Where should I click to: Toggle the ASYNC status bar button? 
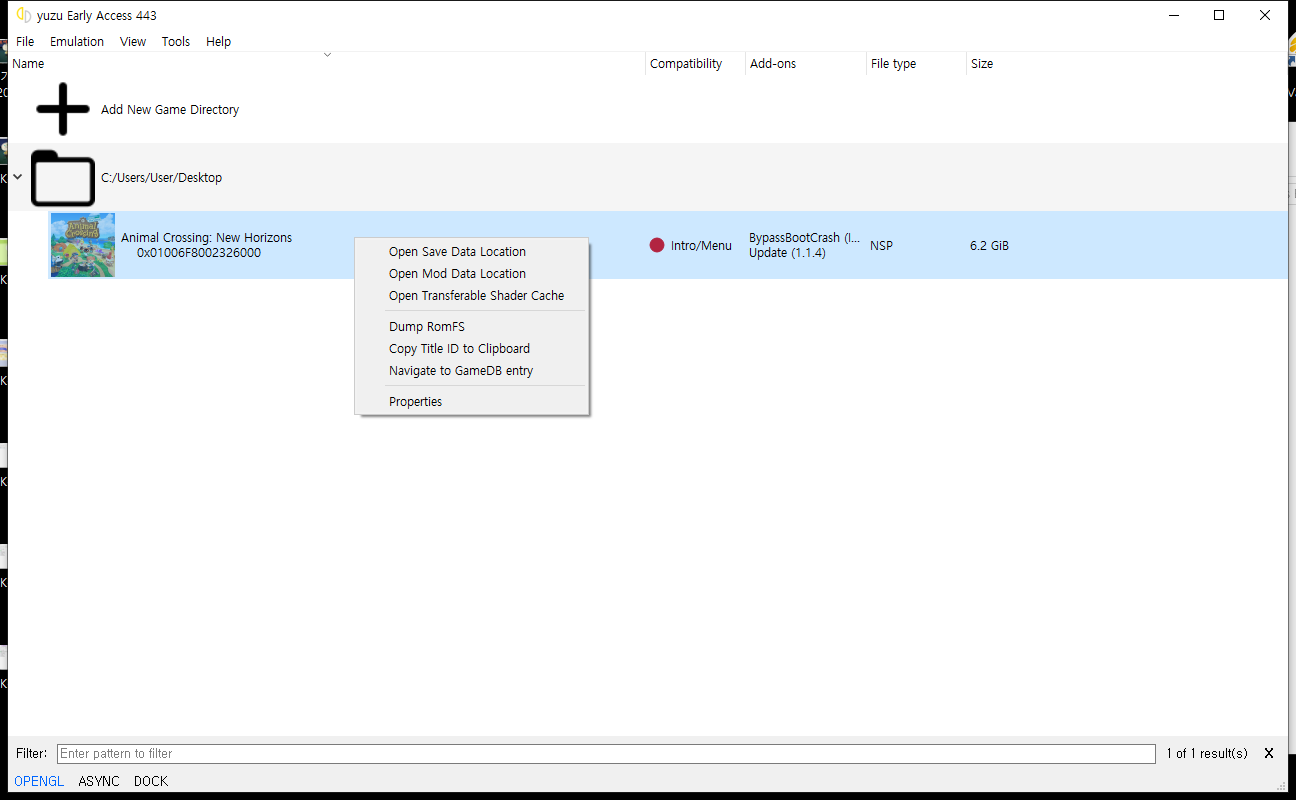(99, 781)
